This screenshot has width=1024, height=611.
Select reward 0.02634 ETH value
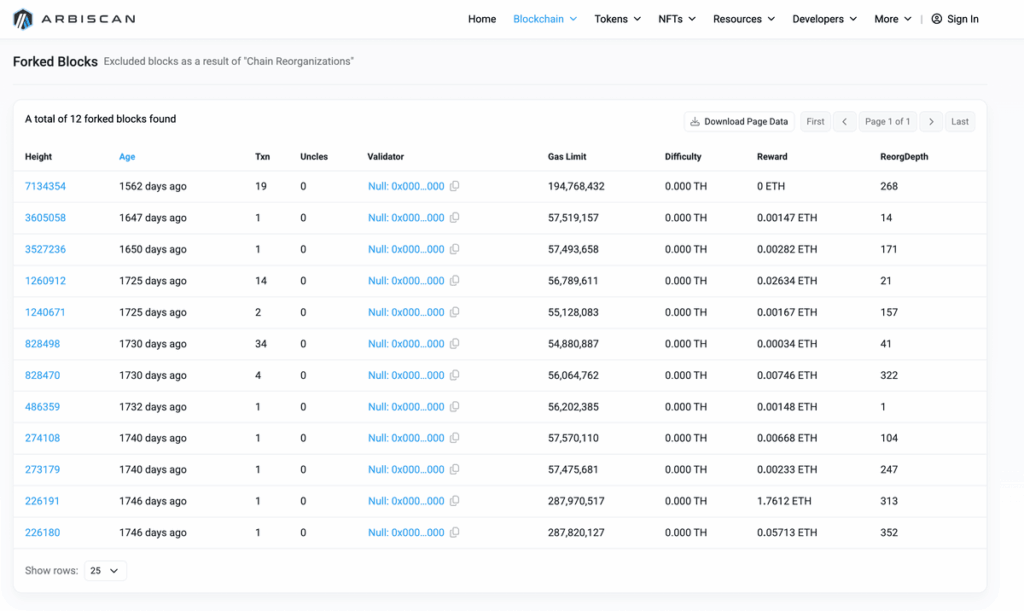pyautogui.click(x=787, y=281)
